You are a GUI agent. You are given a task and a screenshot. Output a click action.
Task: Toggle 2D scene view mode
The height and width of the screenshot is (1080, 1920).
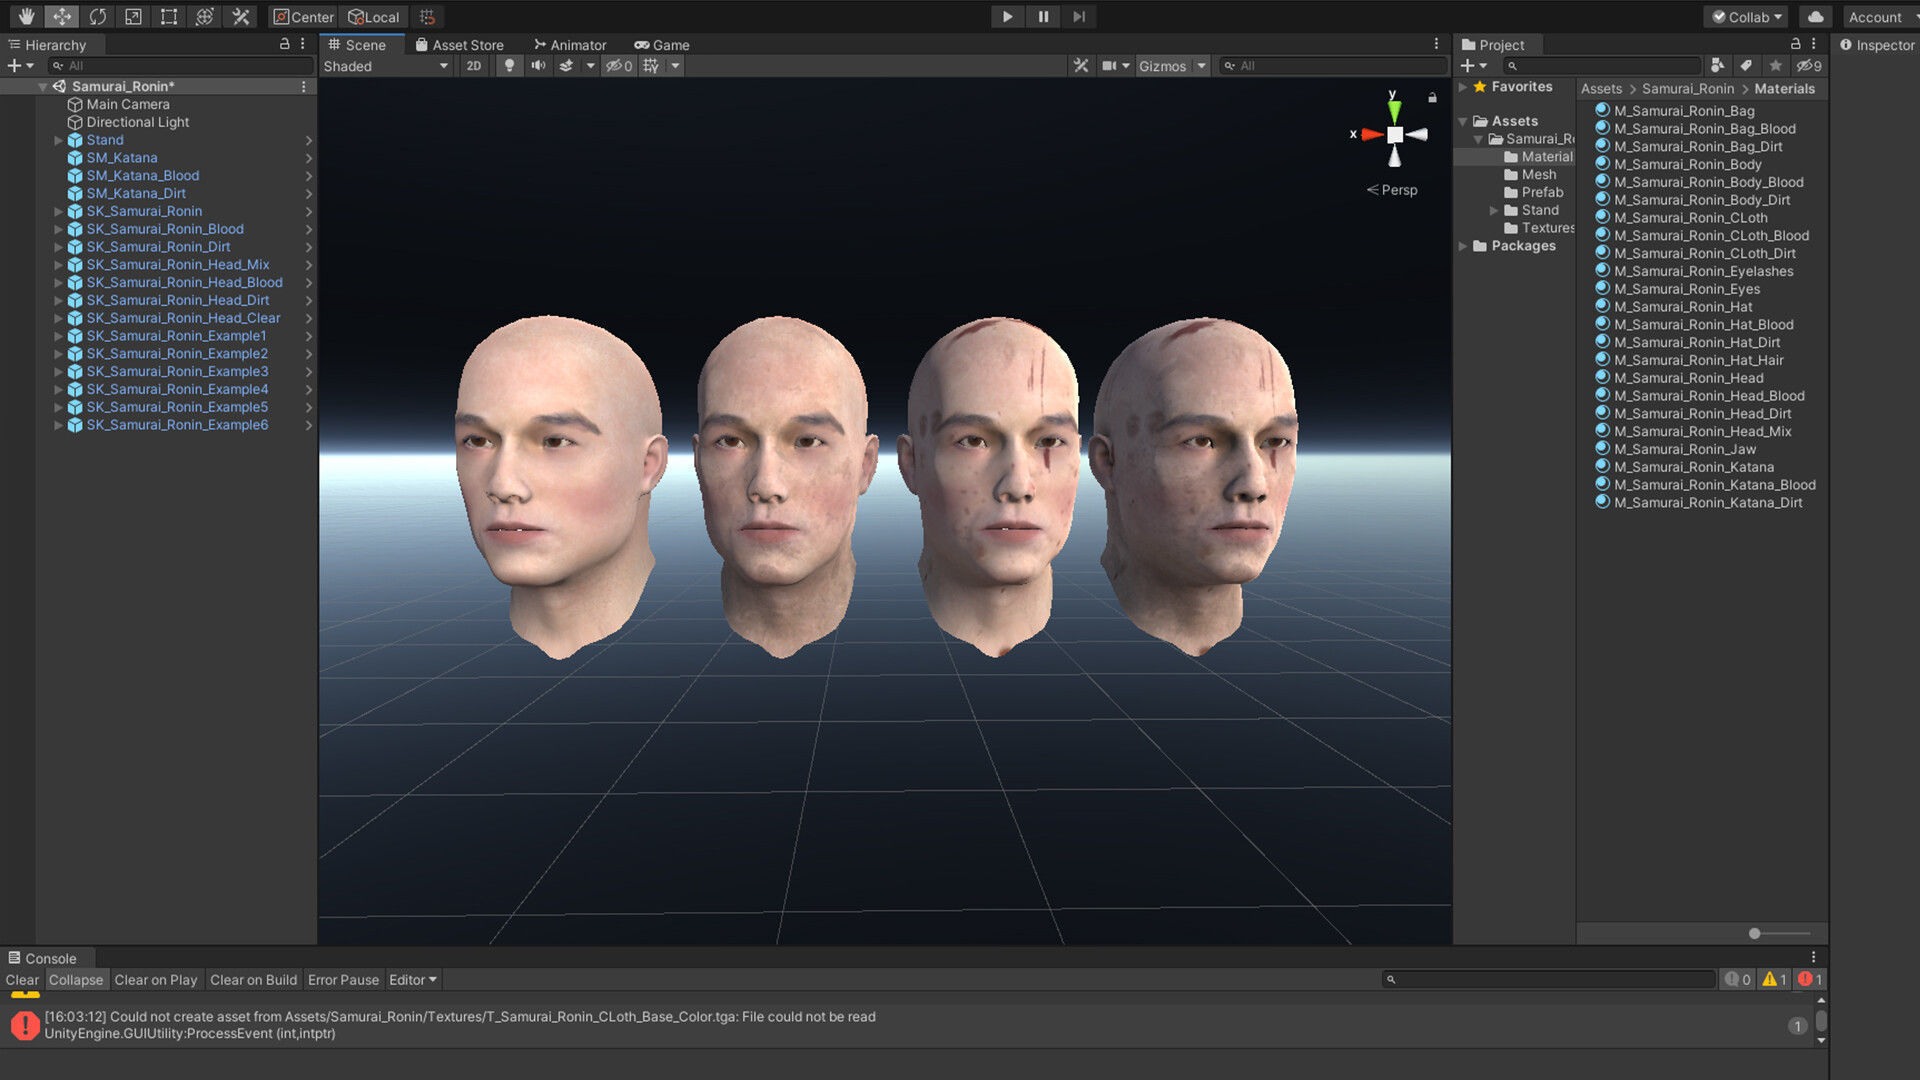tap(473, 66)
